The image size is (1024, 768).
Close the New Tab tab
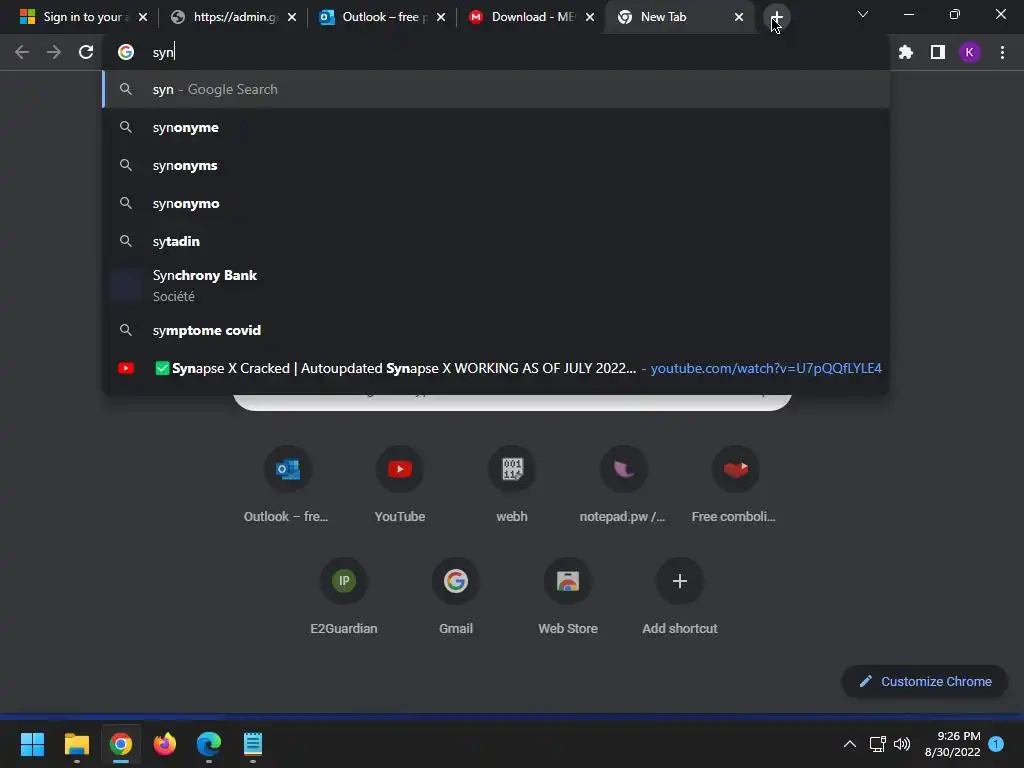click(739, 17)
